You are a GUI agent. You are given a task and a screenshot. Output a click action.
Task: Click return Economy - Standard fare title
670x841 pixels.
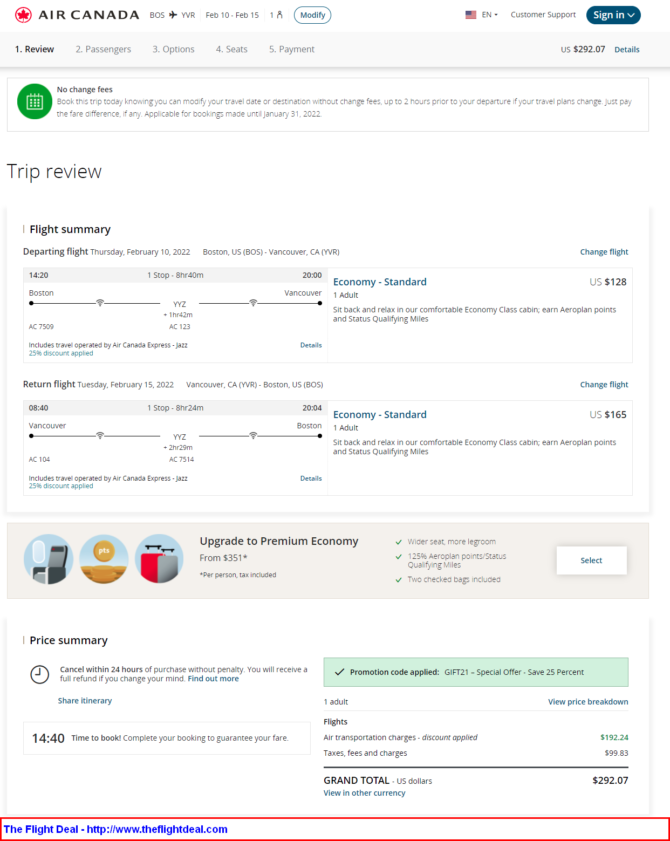[x=380, y=415]
